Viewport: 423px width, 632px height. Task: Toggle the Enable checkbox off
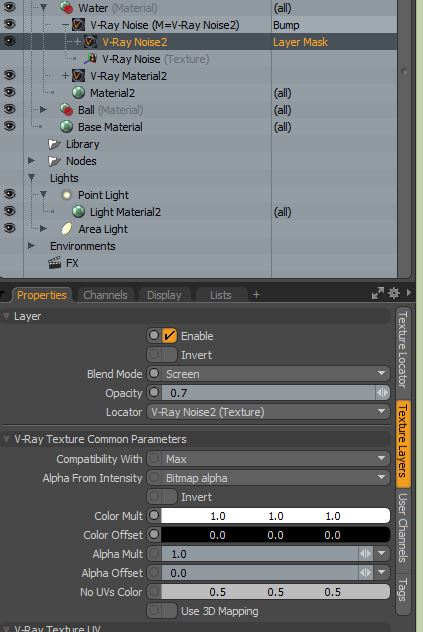(169, 335)
